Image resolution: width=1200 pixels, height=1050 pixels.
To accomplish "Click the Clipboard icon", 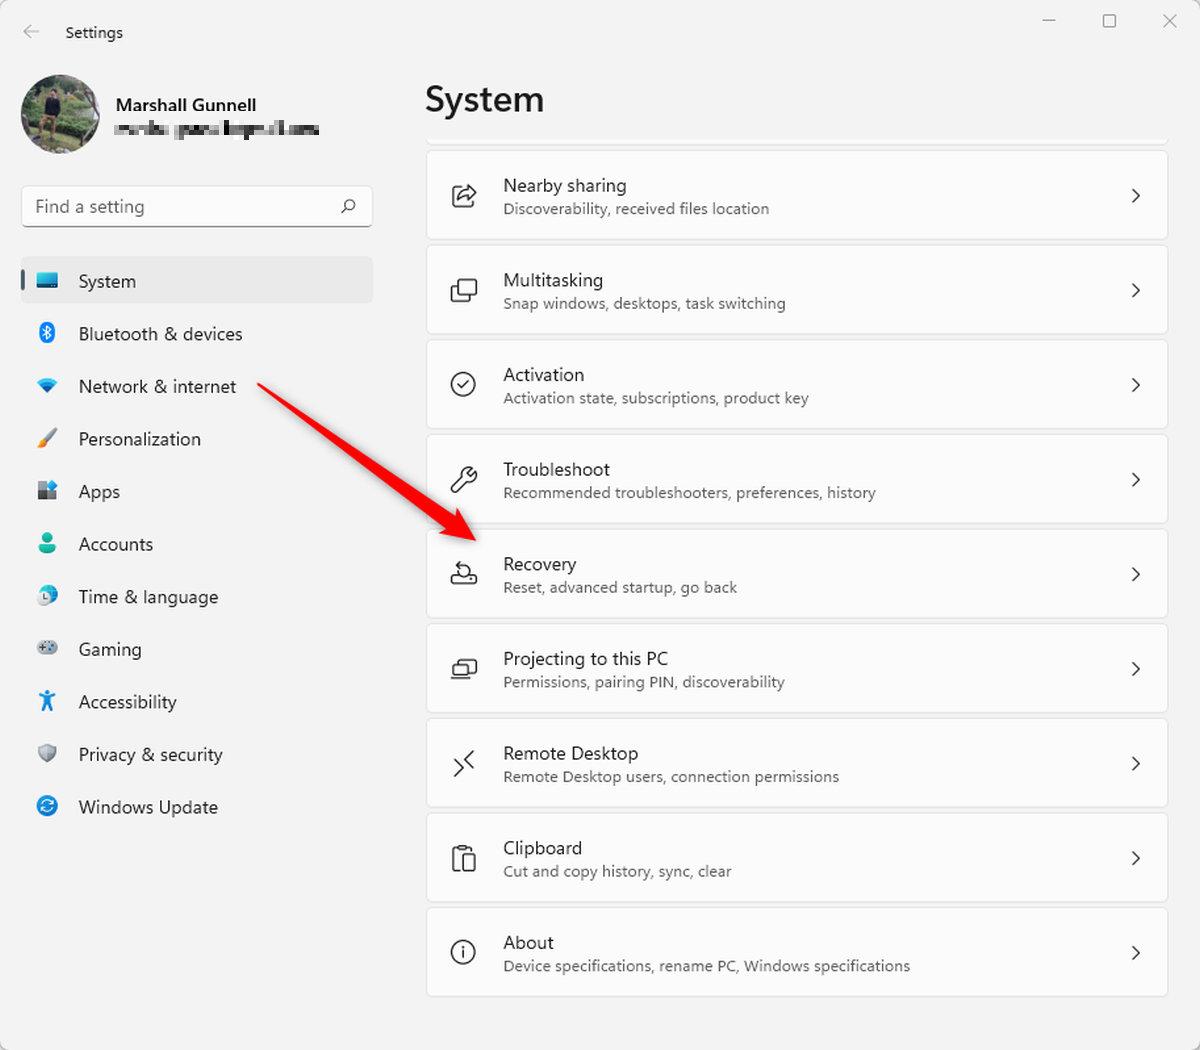I will (464, 858).
